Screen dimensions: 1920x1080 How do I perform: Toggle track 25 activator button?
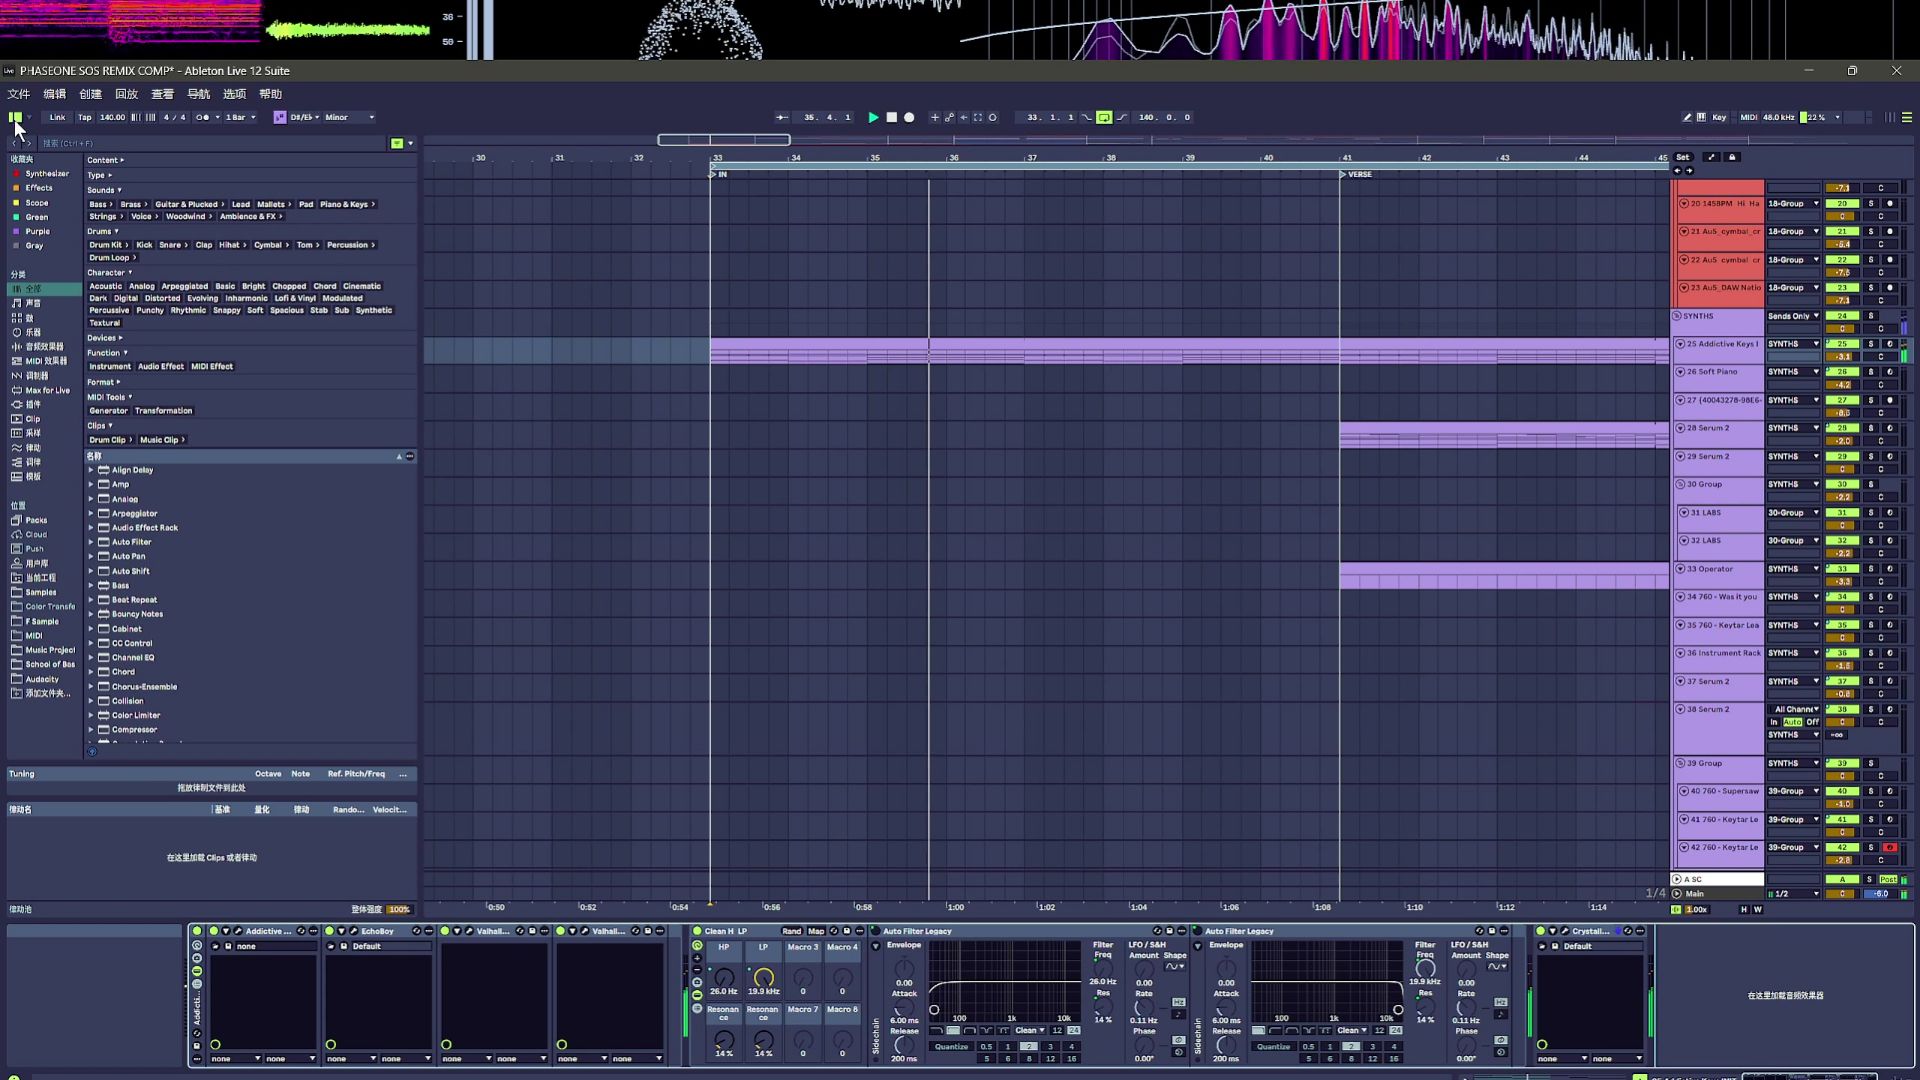tap(1842, 344)
